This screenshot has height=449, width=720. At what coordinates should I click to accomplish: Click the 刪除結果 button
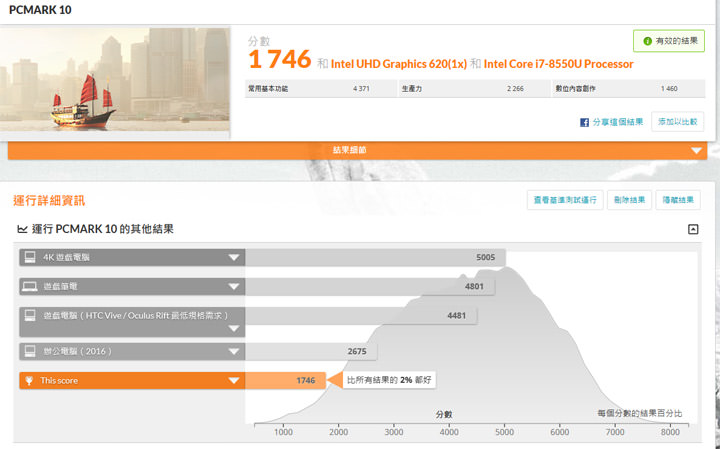630,200
